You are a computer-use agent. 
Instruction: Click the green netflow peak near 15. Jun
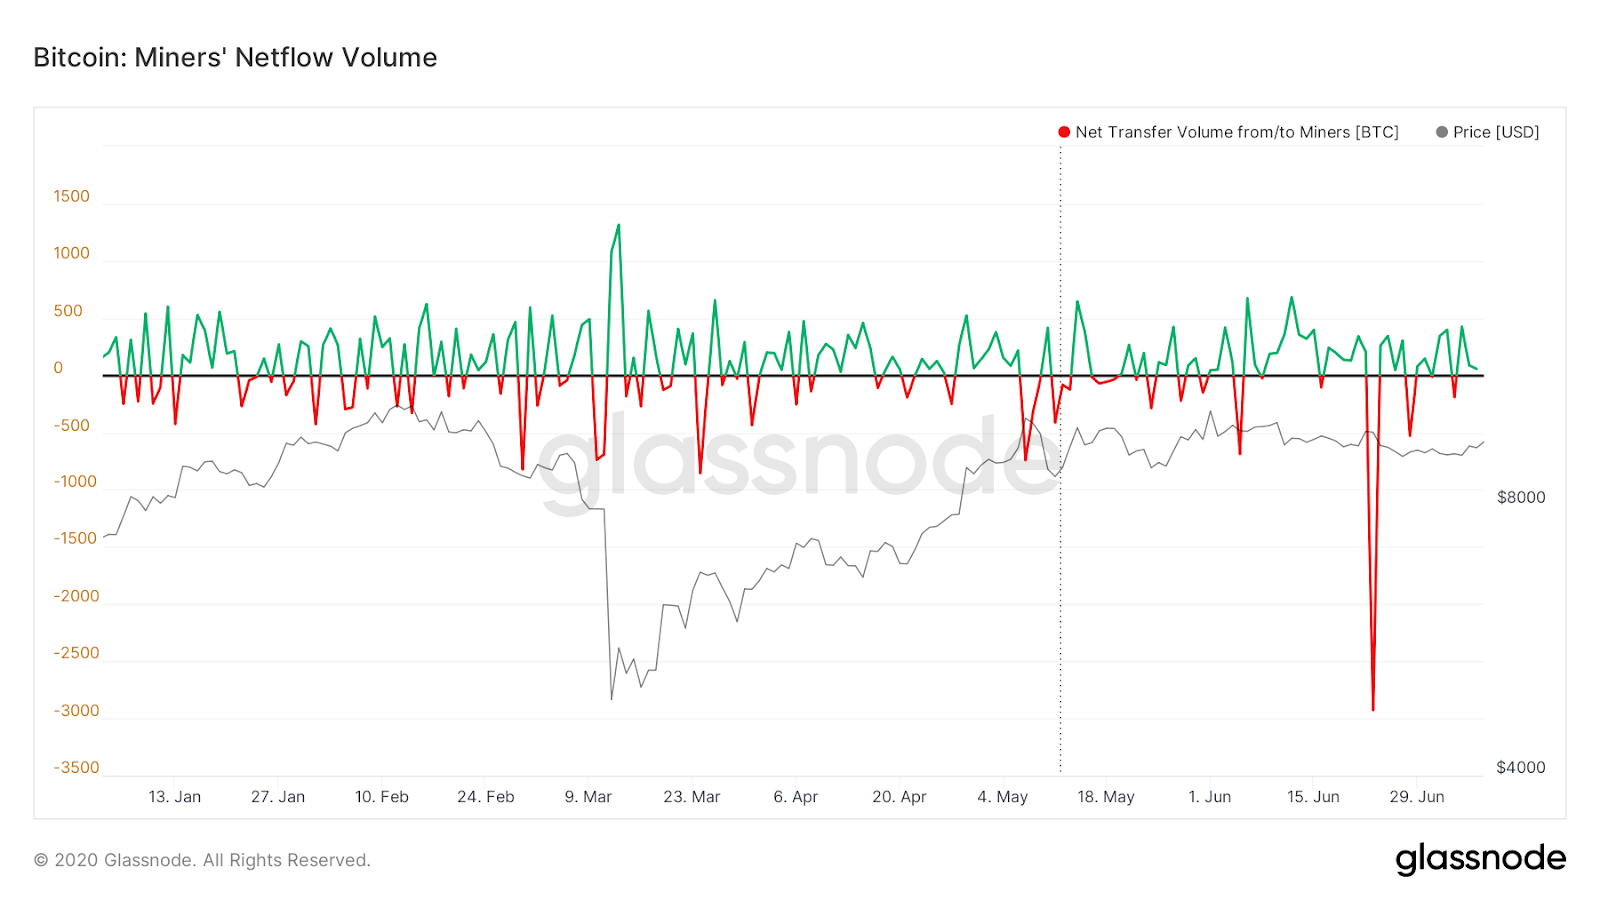point(1291,297)
